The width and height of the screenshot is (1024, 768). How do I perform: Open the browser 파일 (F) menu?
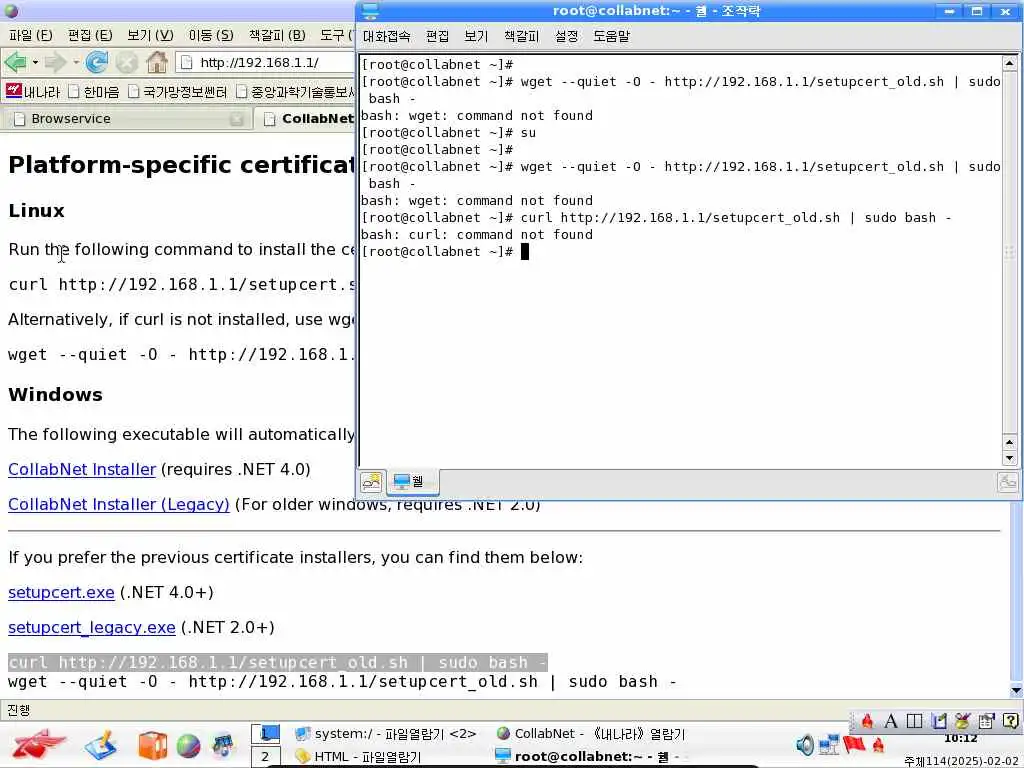tap(31, 35)
